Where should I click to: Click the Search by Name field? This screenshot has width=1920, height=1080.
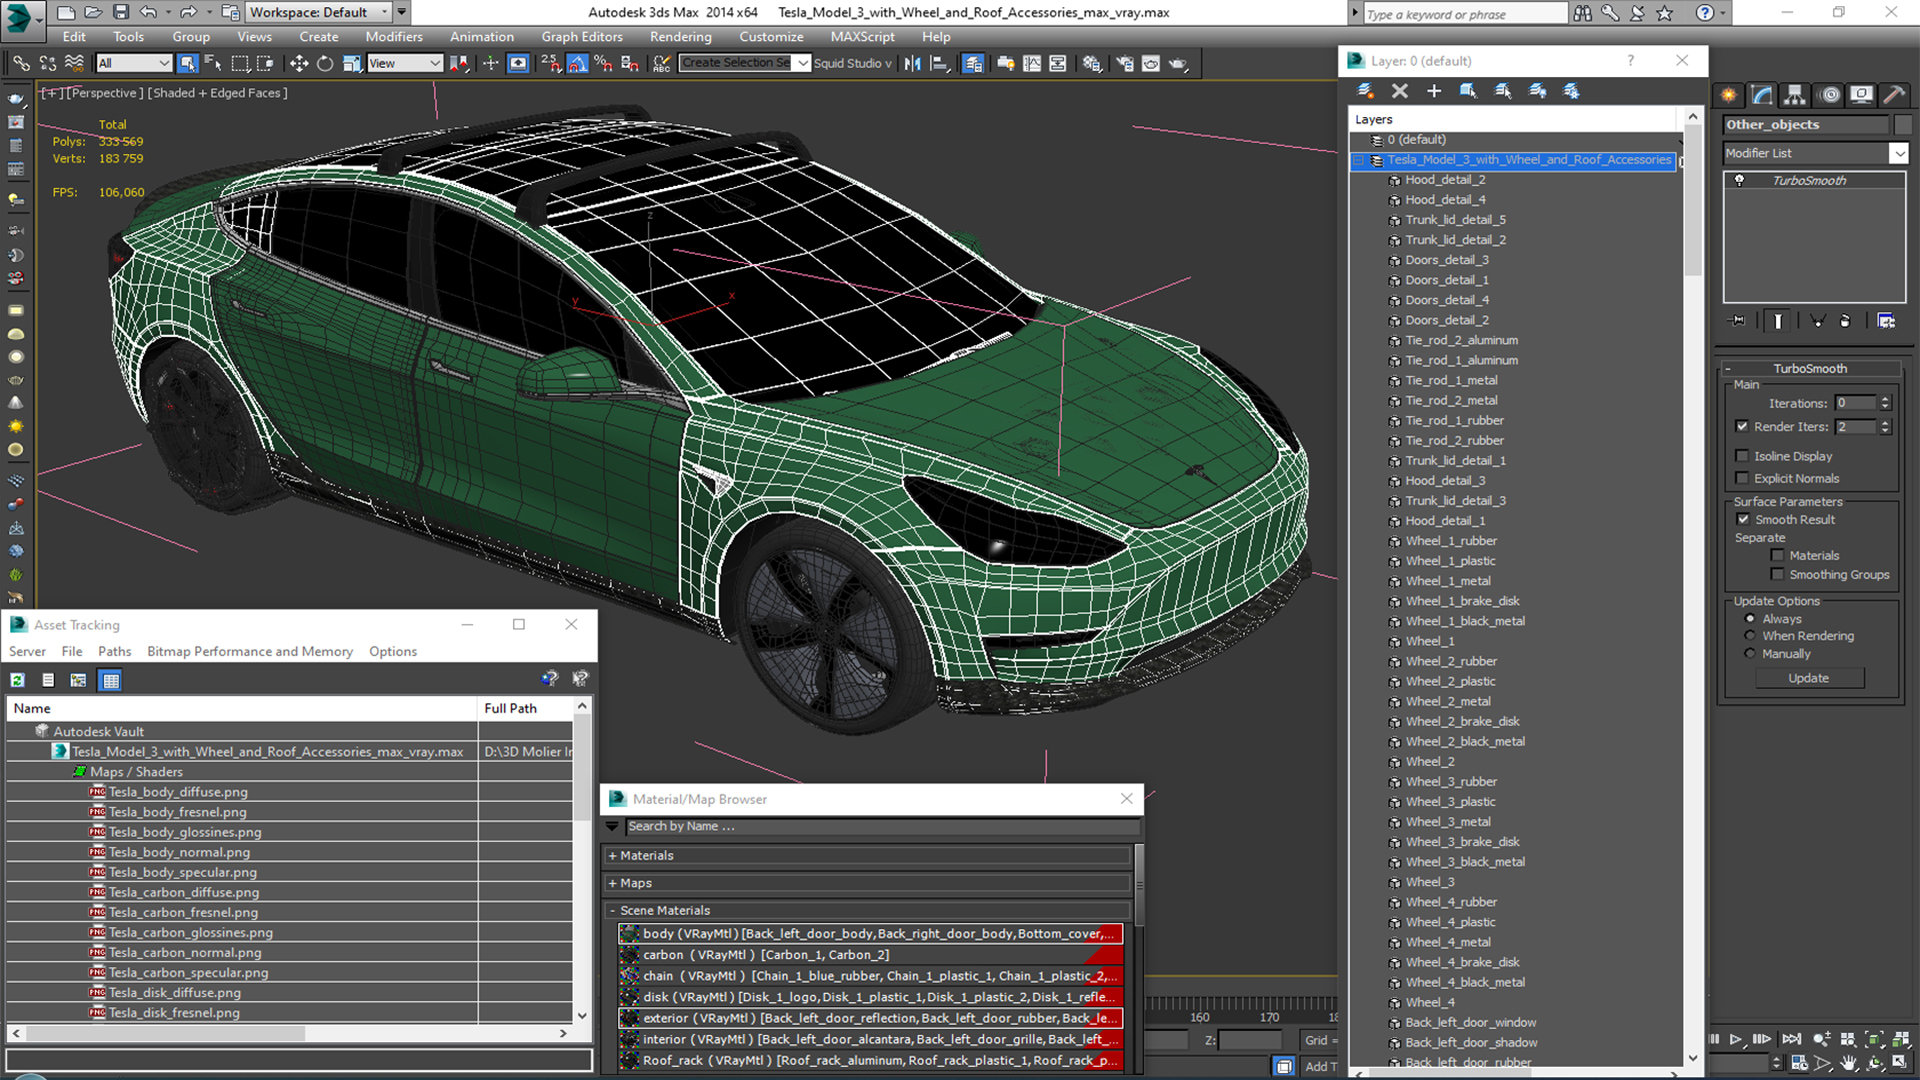tap(882, 827)
